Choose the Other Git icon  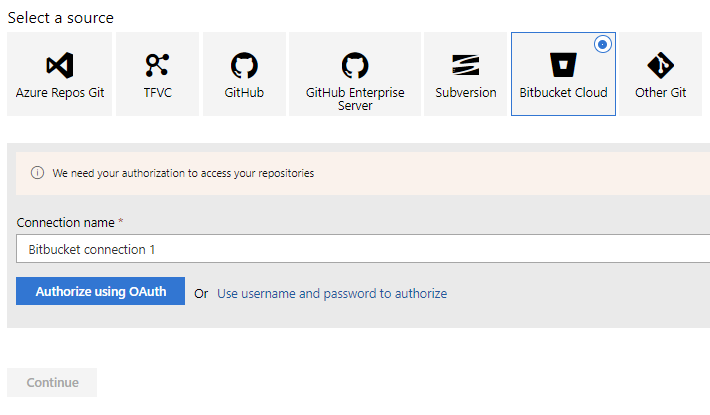point(660,66)
